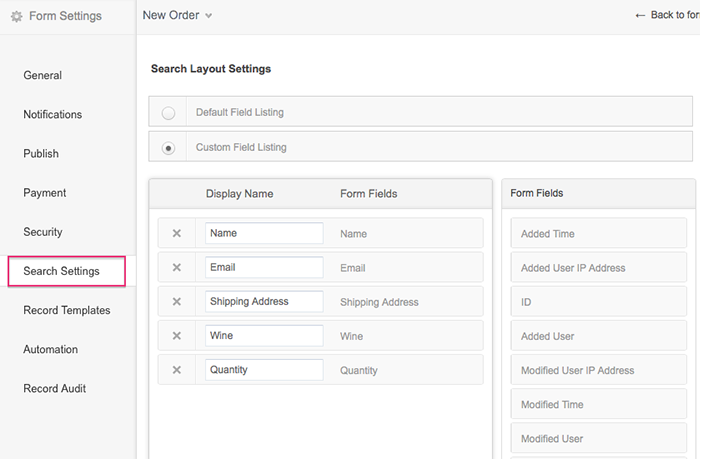The width and height of the screenshot is (708, 459).
Task: Edit the Shipping Address display name field
Action: coord(264,302)
